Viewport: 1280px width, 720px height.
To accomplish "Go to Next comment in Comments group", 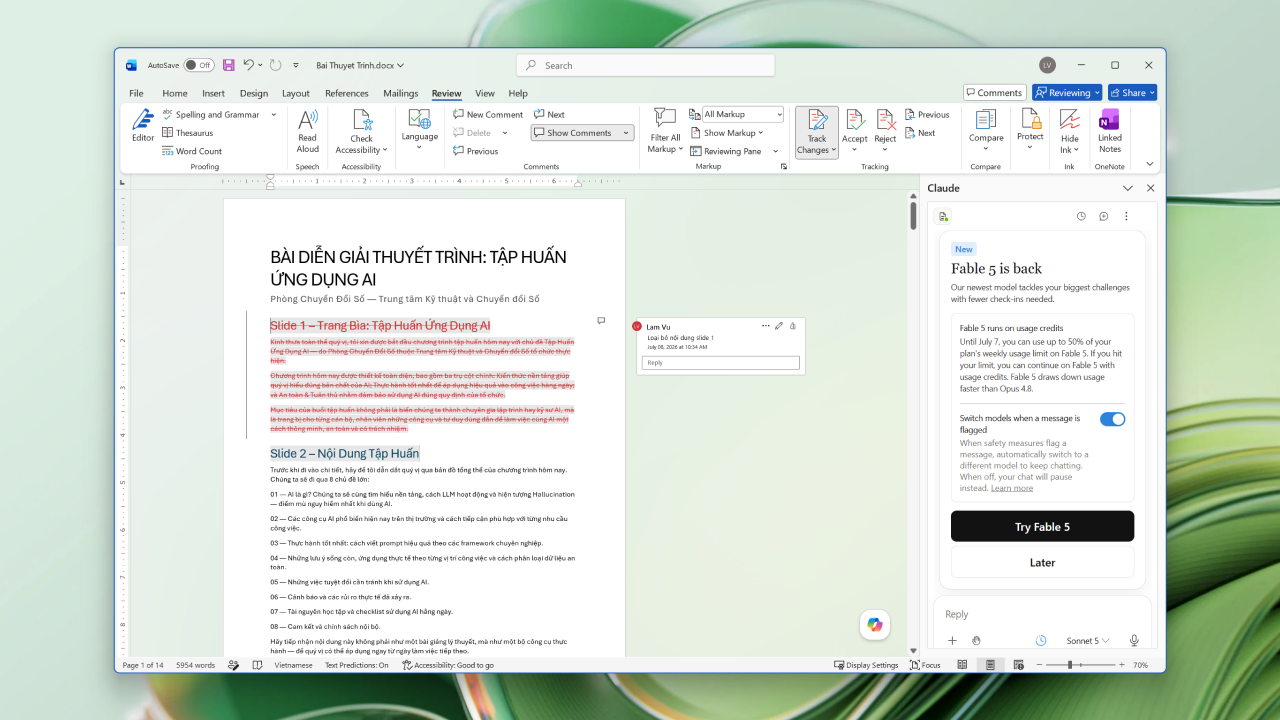I will pos(549,115).
